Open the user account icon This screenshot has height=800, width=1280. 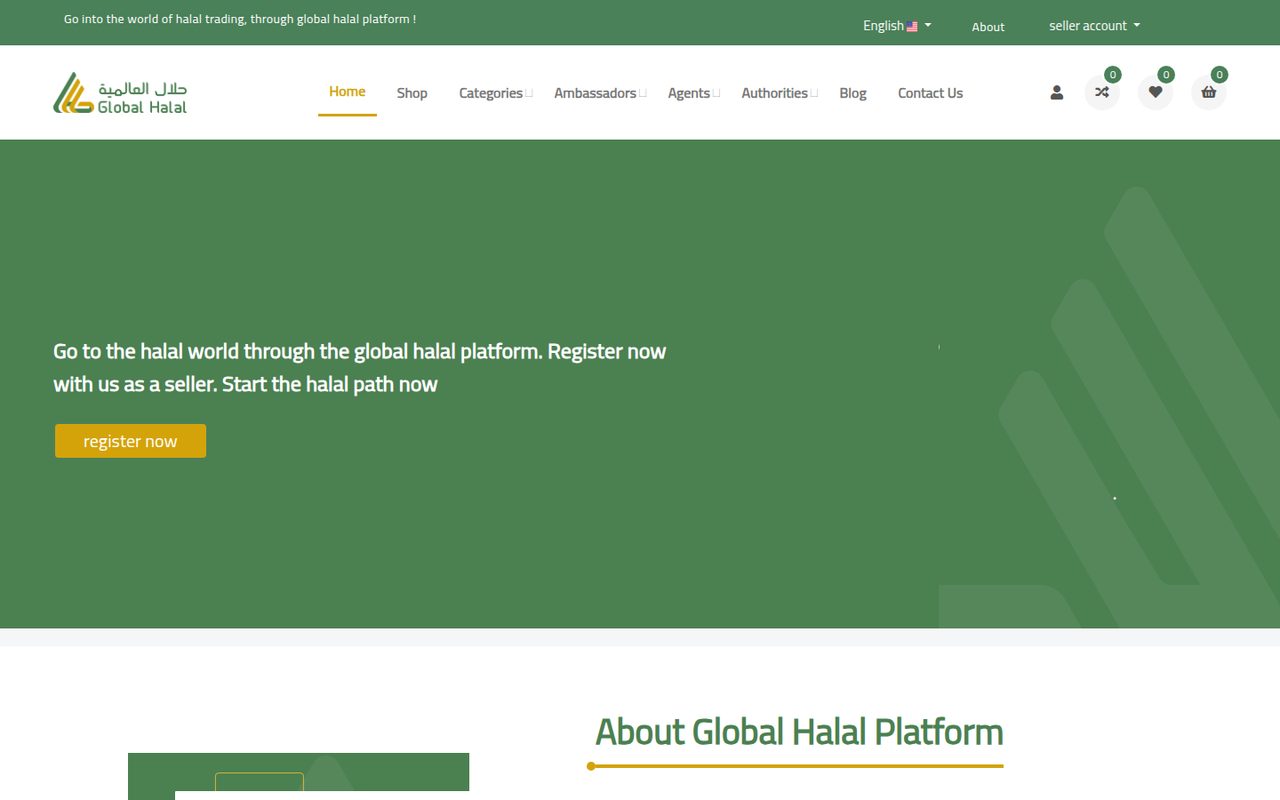1056,93
